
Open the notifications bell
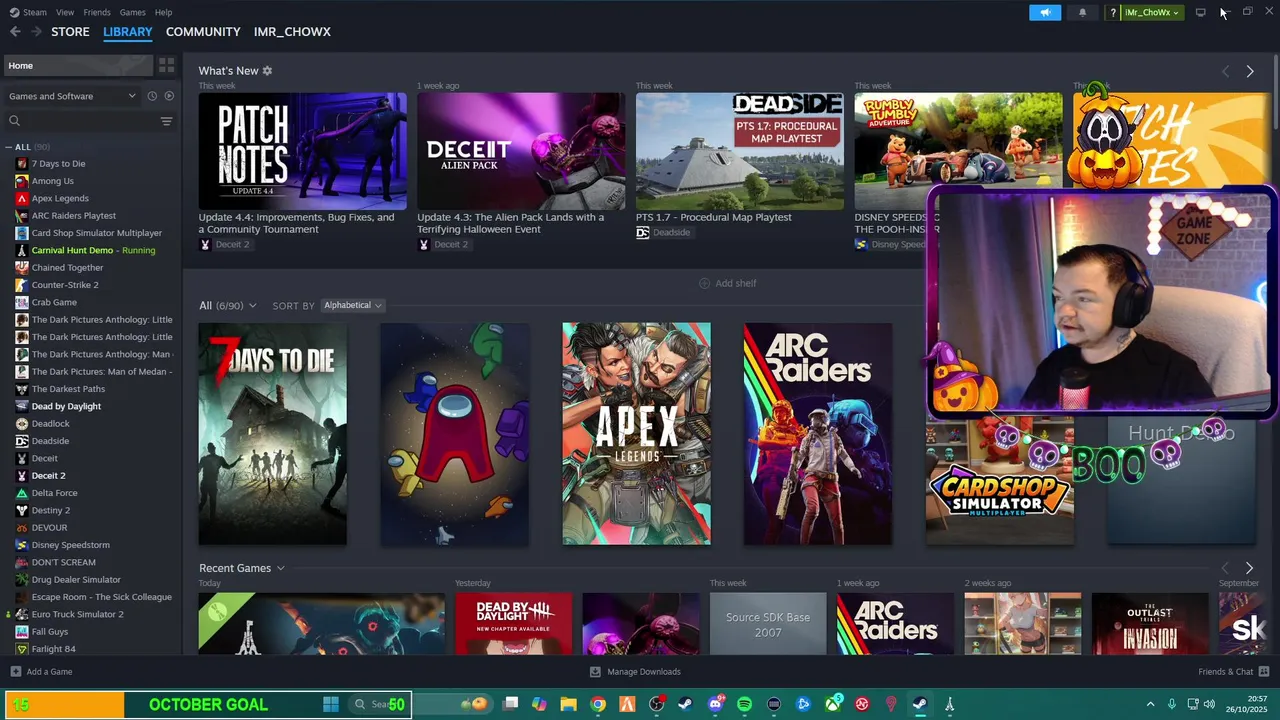1082,12
